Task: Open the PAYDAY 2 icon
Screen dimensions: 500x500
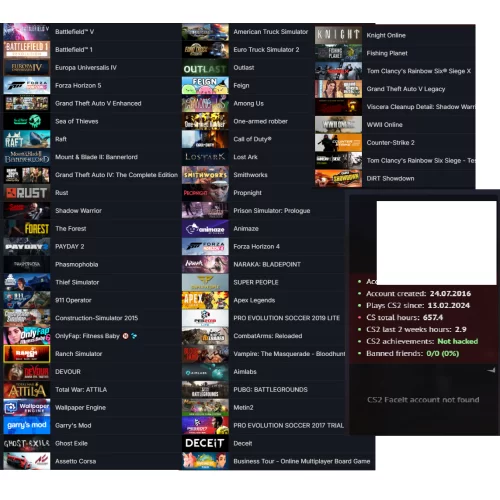Action: pos(27,247)
